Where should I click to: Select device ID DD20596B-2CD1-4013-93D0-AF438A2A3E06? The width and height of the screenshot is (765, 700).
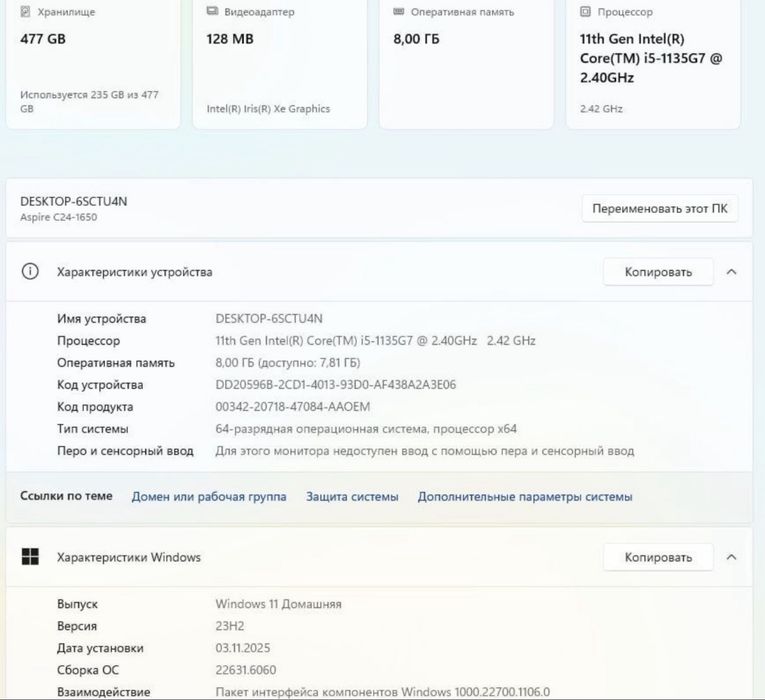336,385
